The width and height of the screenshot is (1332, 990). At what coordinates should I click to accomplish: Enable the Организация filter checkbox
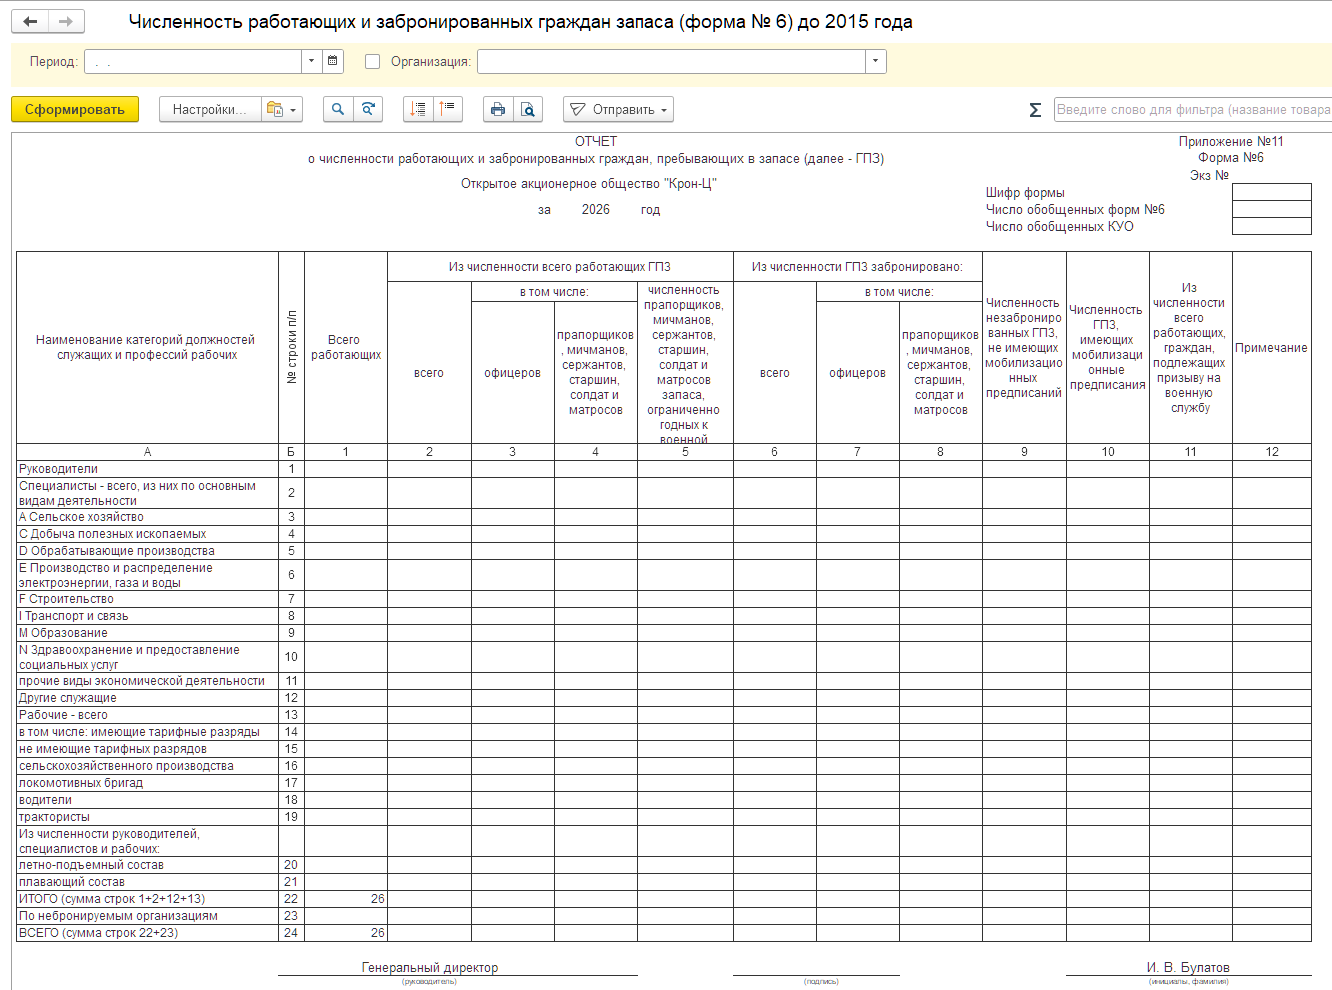click(x=373, y=62)
